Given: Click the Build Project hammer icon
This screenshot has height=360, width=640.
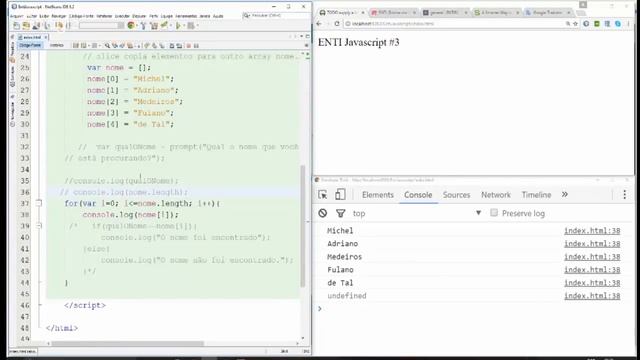Looking at the screenshot, I should point(143,26).
